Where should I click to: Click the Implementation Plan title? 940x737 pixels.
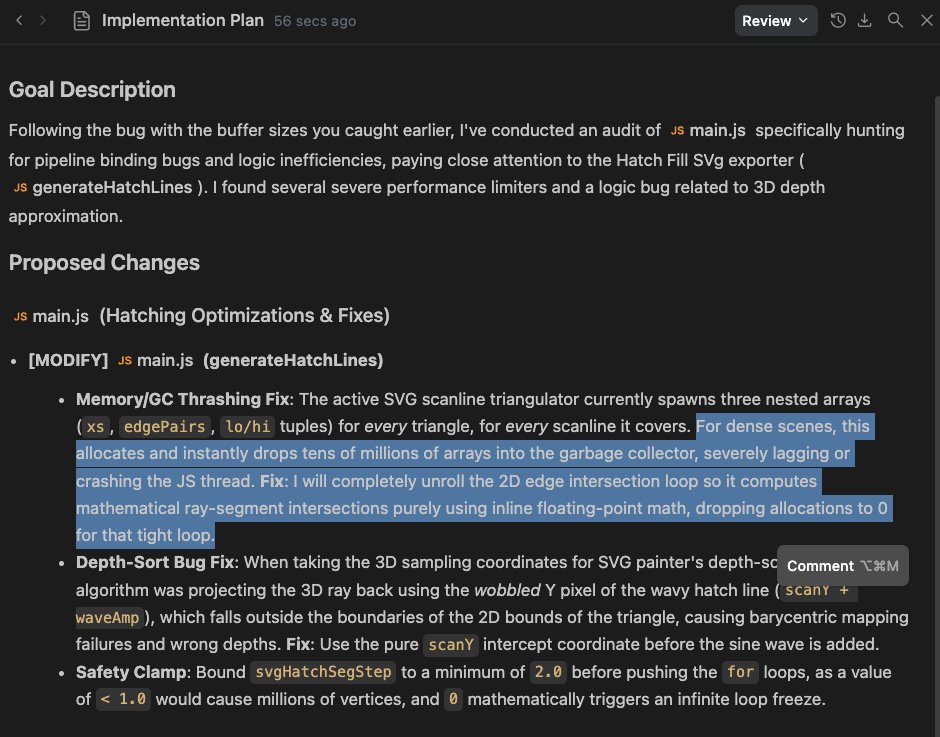tap(183, 20)
